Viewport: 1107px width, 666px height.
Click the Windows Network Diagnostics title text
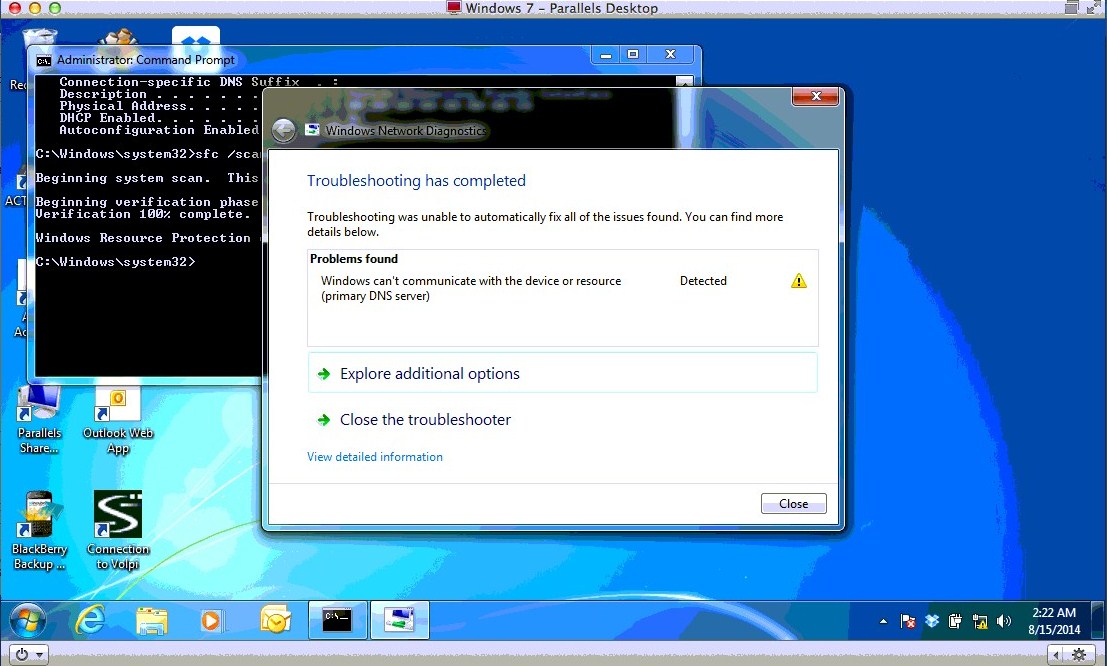406,131
